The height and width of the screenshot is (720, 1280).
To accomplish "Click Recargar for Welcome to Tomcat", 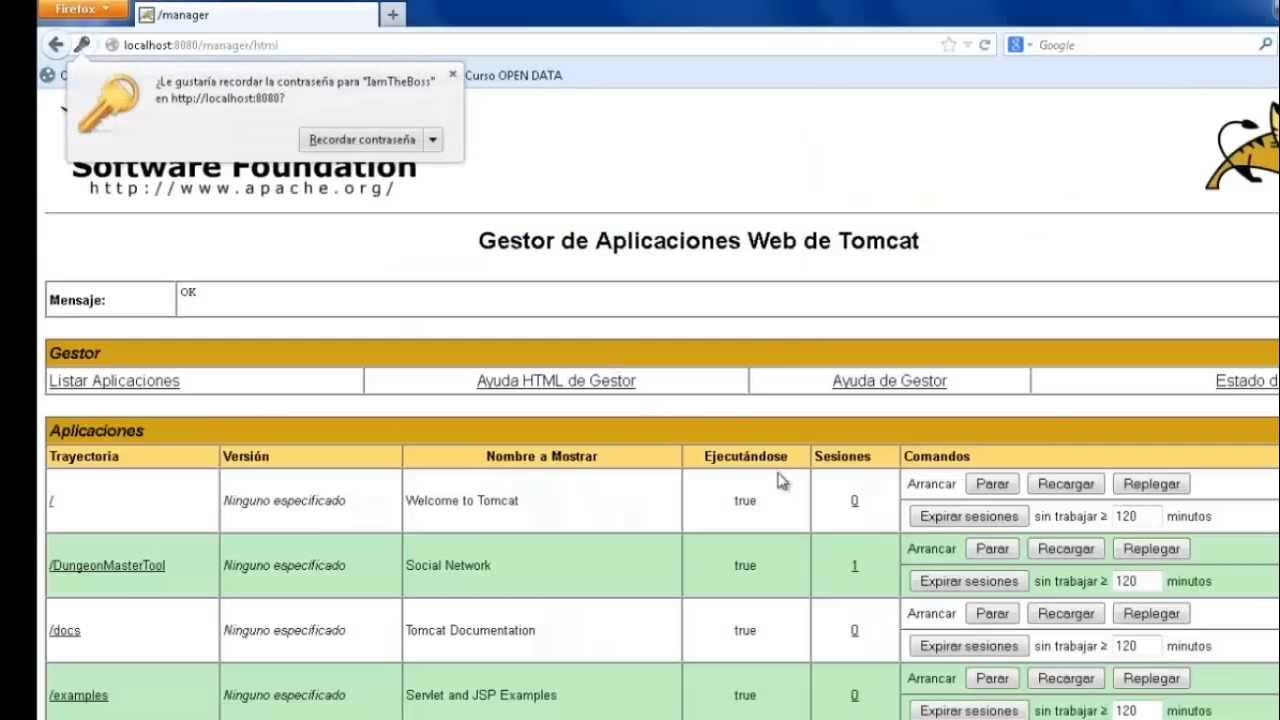I will (x=1066, y=484).
